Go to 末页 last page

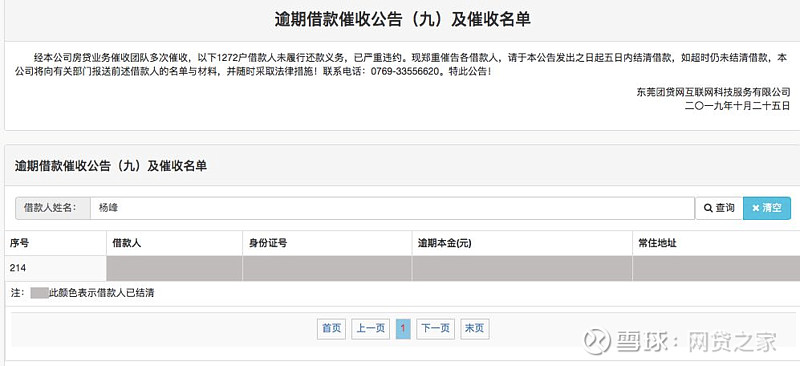point(474,329)
